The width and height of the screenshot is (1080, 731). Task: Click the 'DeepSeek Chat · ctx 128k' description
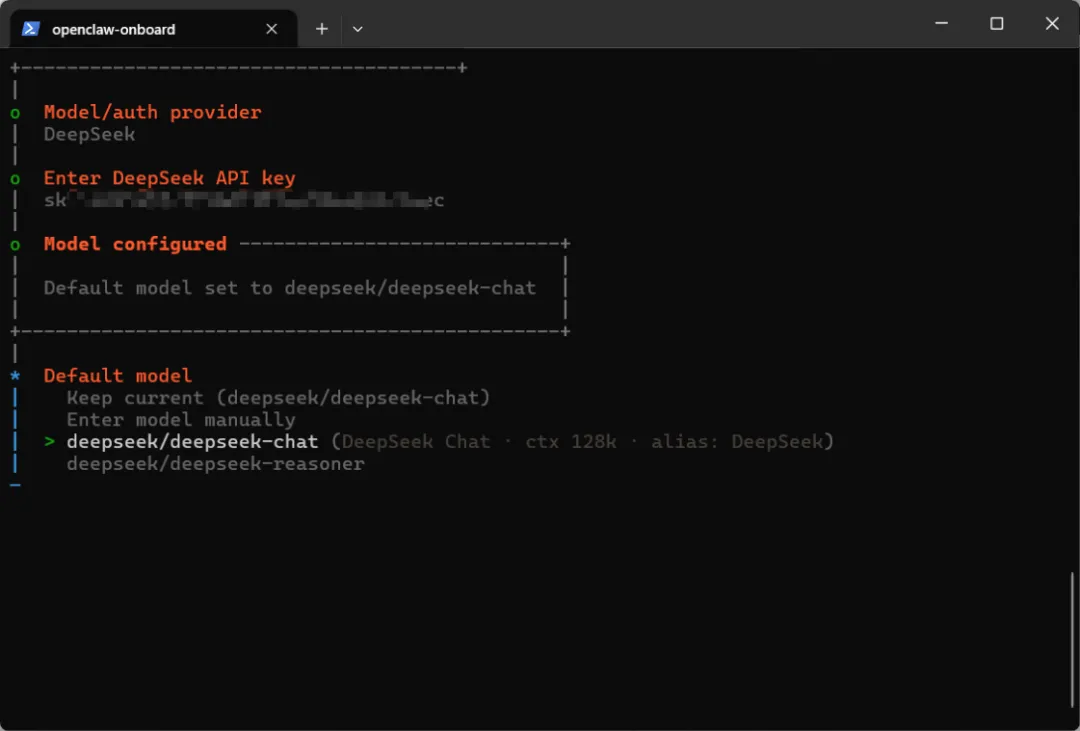click(x=479, y=442)
